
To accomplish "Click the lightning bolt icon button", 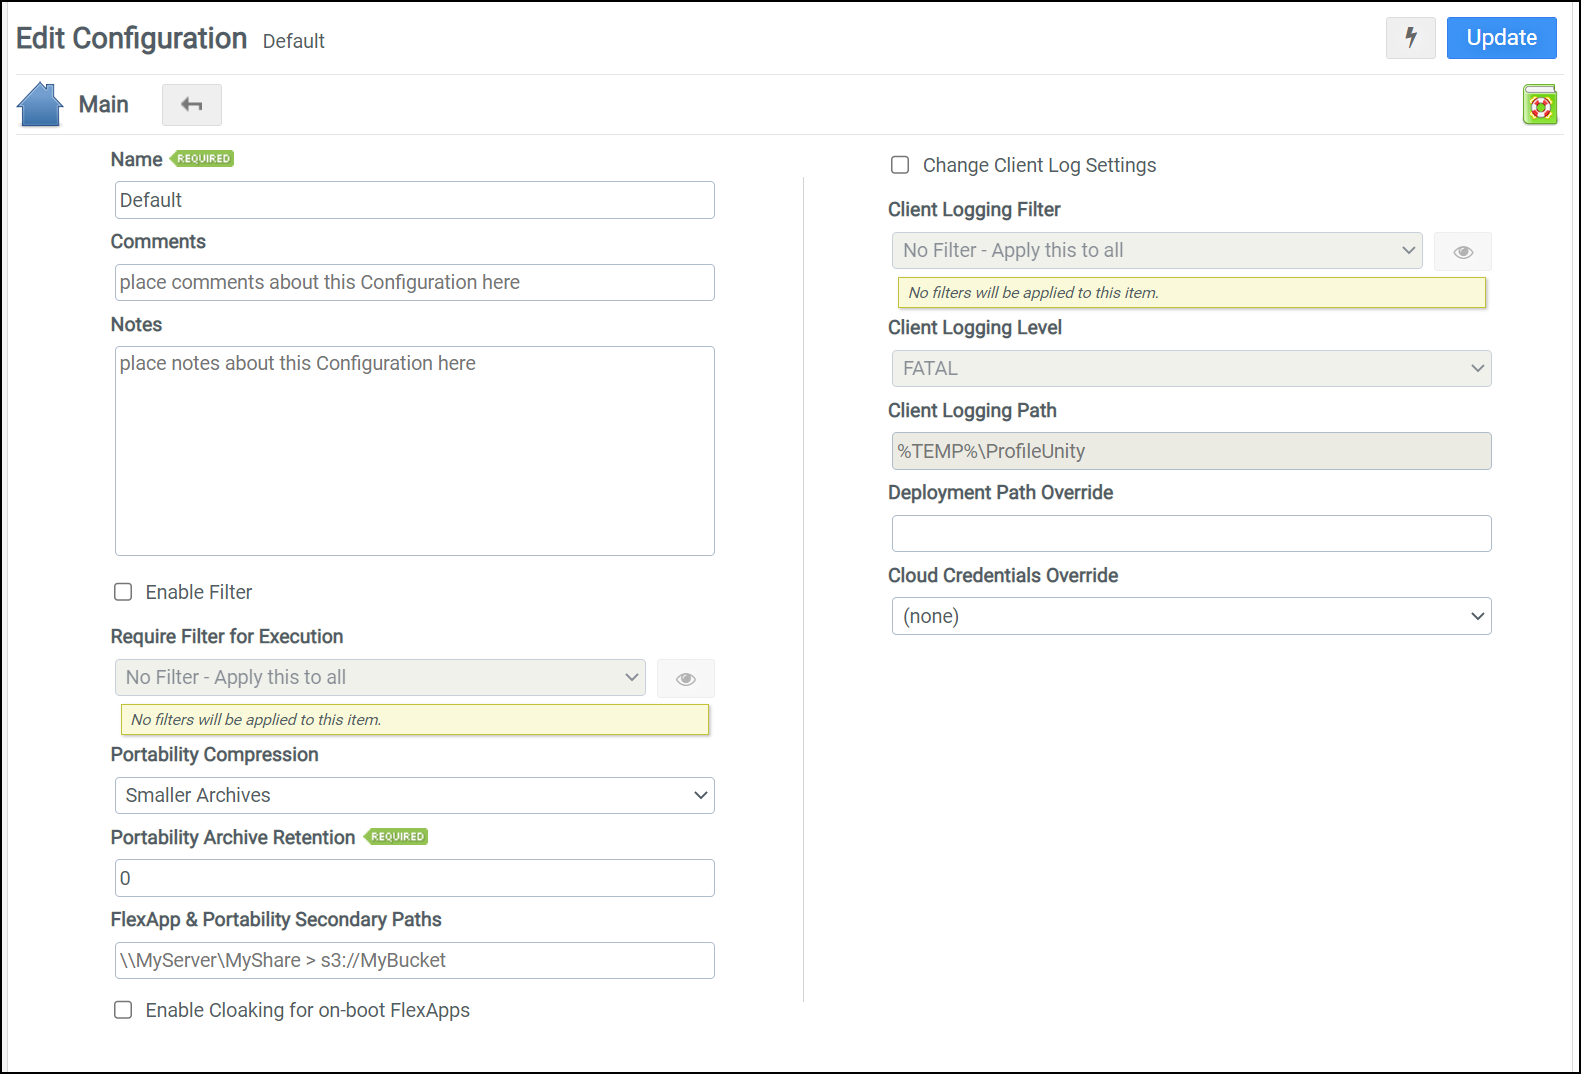I will (x=1410, y=38).
